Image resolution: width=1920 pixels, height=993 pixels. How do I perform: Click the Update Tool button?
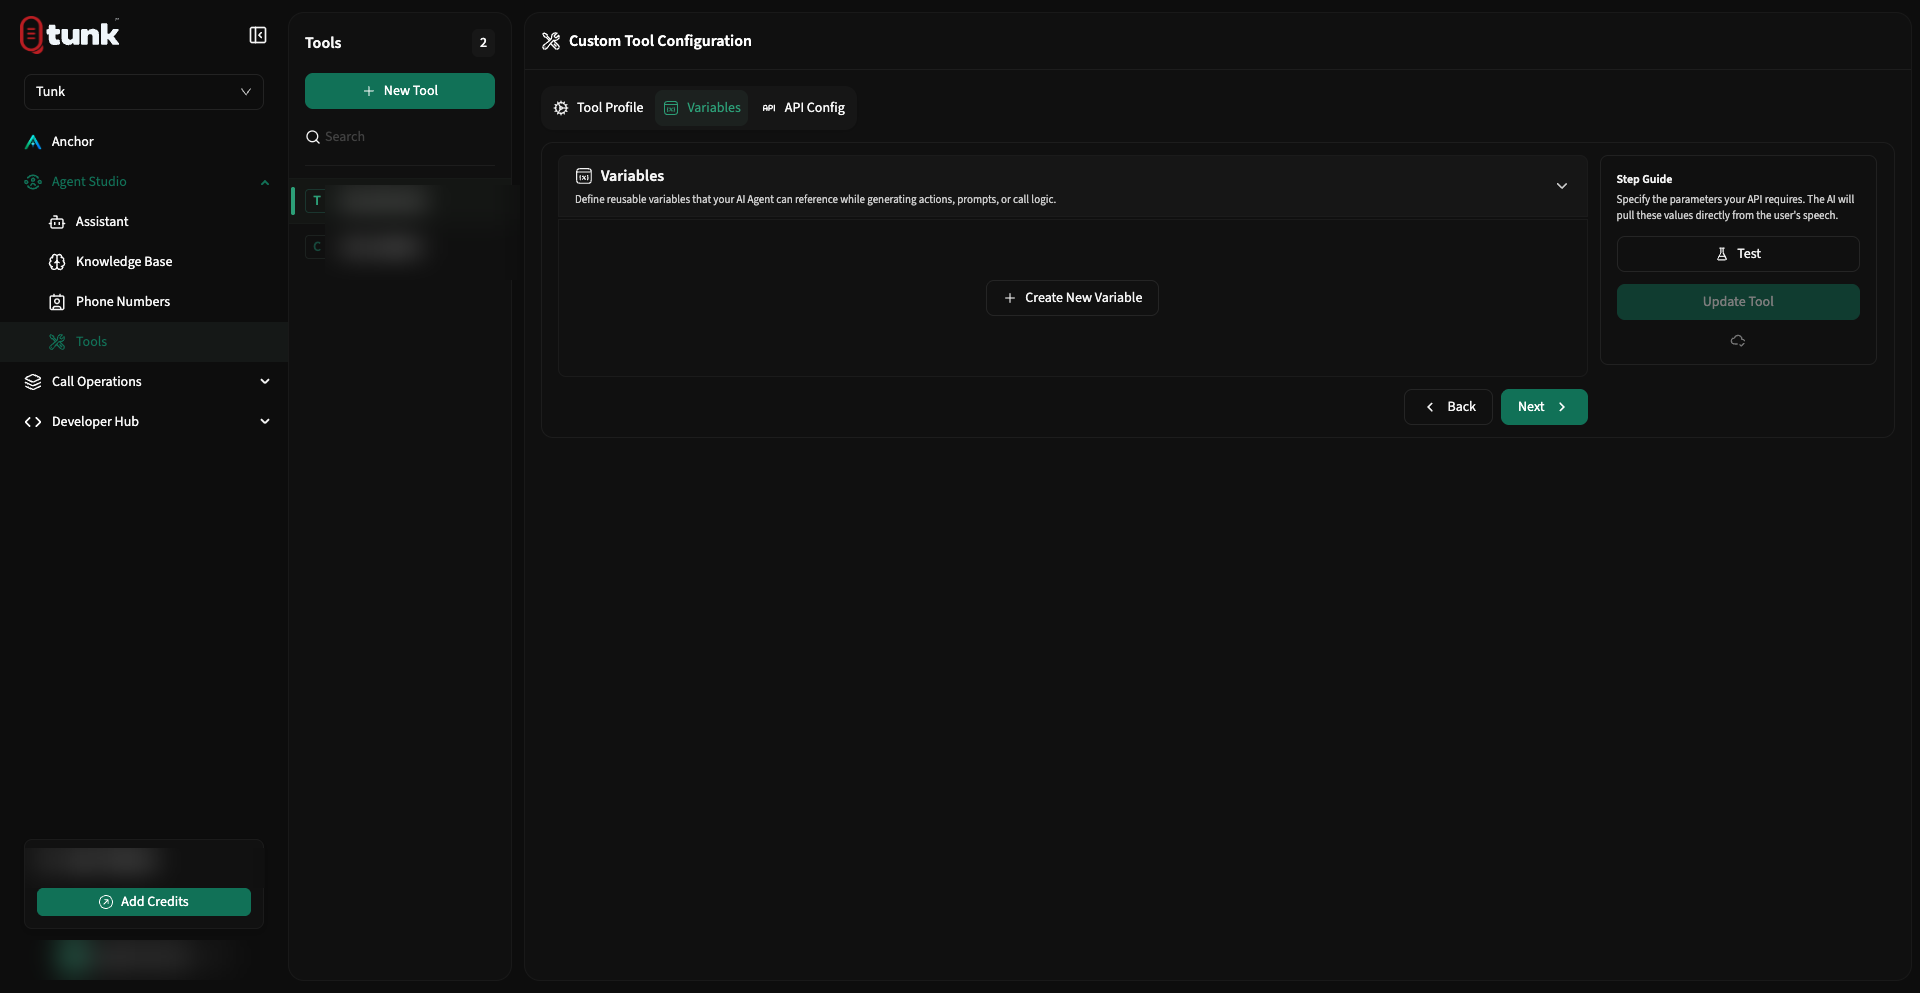pyautogui.click(x=1738, y=302)
